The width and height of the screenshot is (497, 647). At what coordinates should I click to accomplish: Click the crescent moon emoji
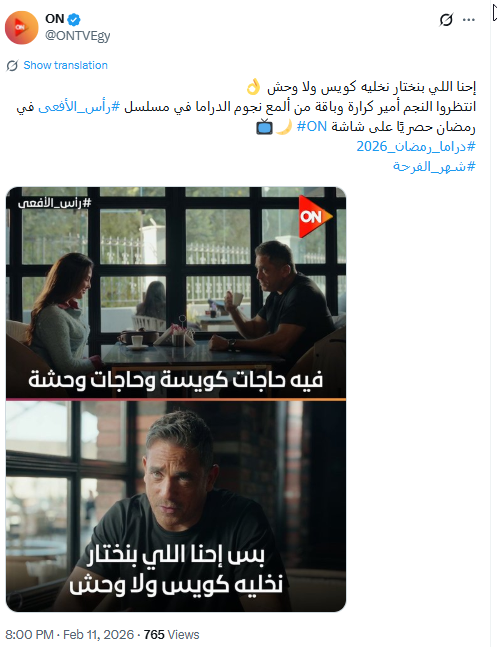284,127
